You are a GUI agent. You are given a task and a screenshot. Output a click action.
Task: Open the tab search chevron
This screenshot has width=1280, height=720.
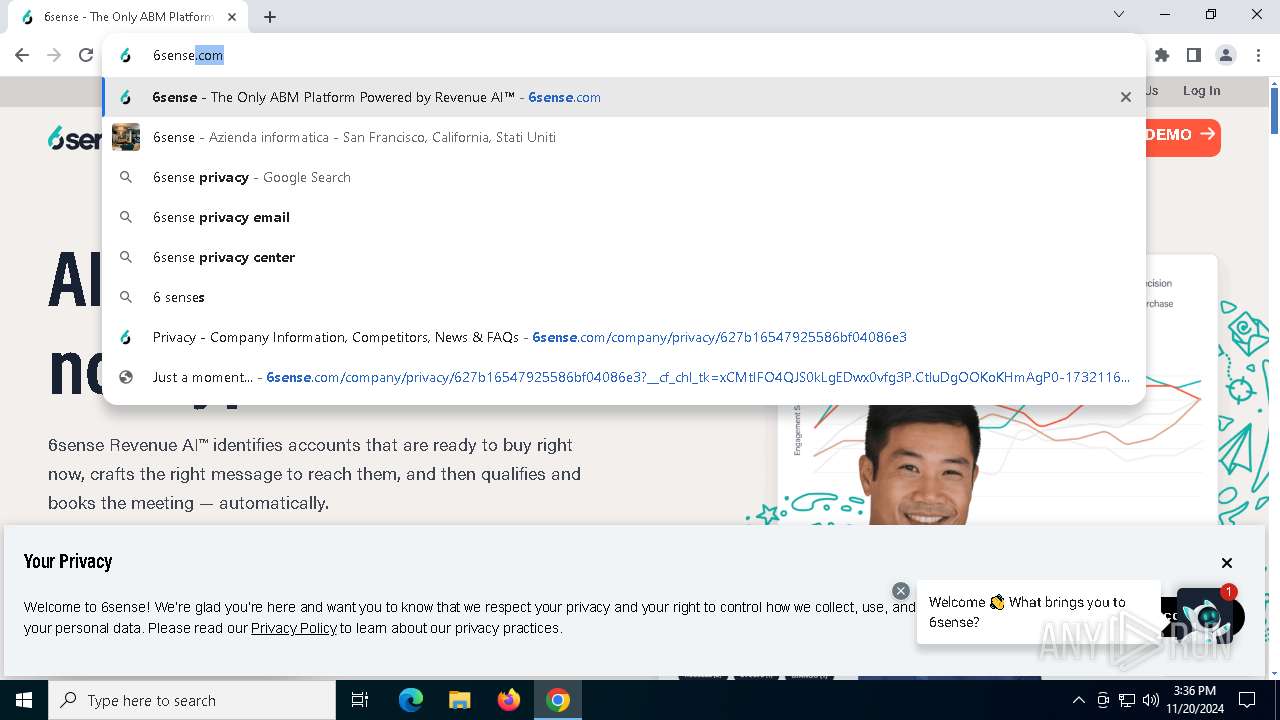click(x=1119, y=14)
